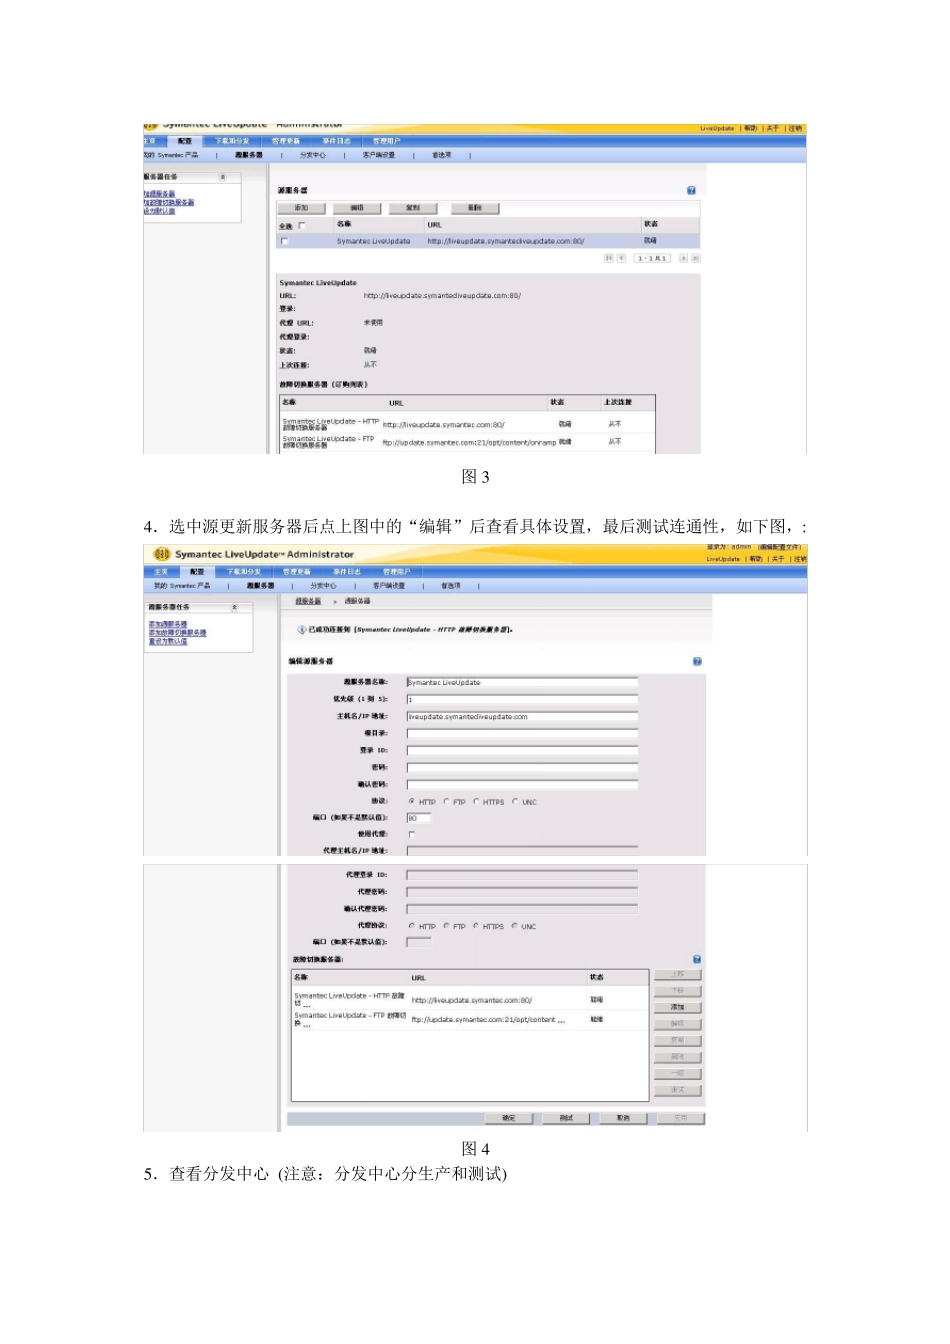Image resolution: width=950 pixels, height=1344 pixels.
Task: Click the add source server link in Figure 4 sidebar
Action: coord(168,624)
